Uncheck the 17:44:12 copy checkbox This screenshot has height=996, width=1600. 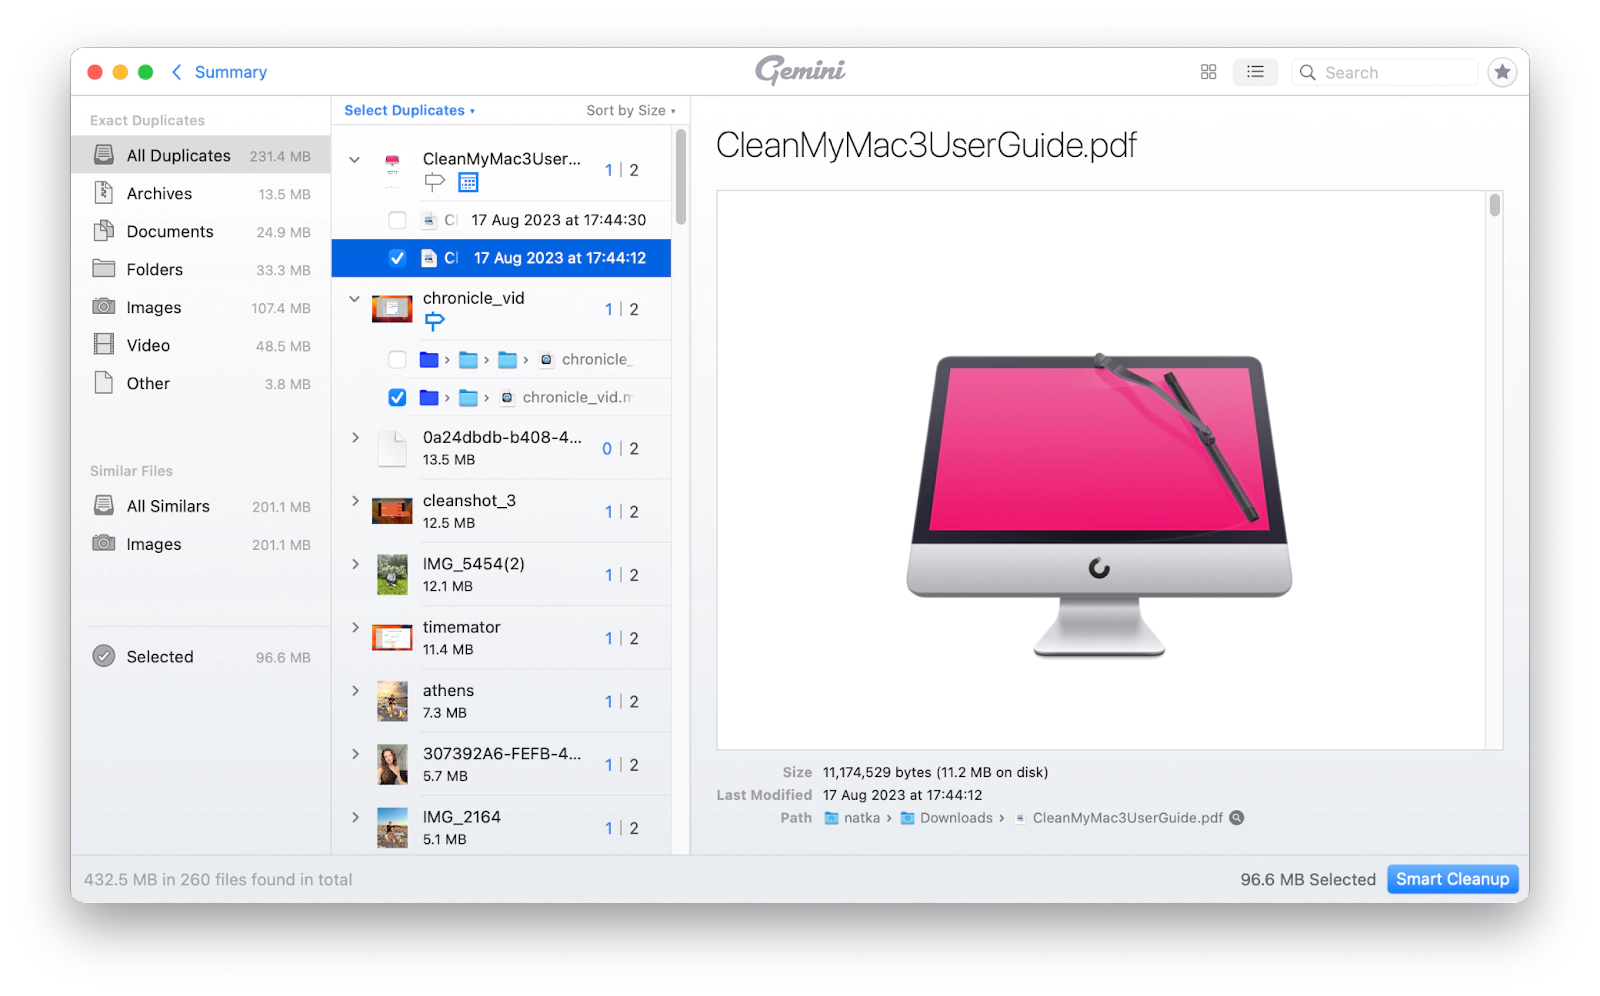pyautogui.click(x=397, y=258)
